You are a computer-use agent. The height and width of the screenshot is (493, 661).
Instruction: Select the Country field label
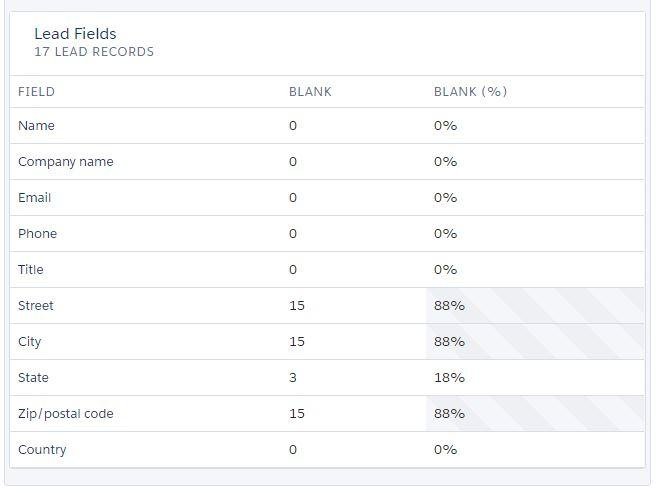42,450
